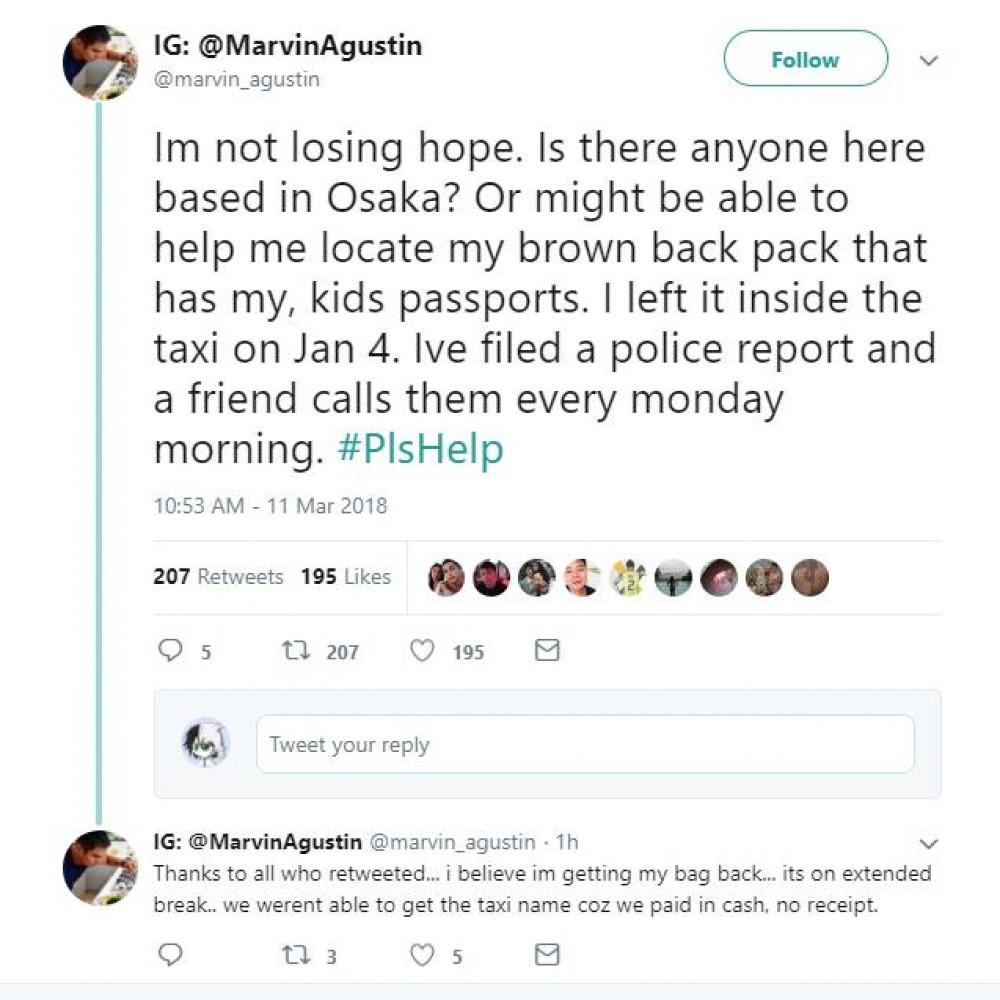Image resolution: width=1000 pixels, height=1000 pixels.
Task: Reply to the follow-up tweet below
Action: coord(171,955)
